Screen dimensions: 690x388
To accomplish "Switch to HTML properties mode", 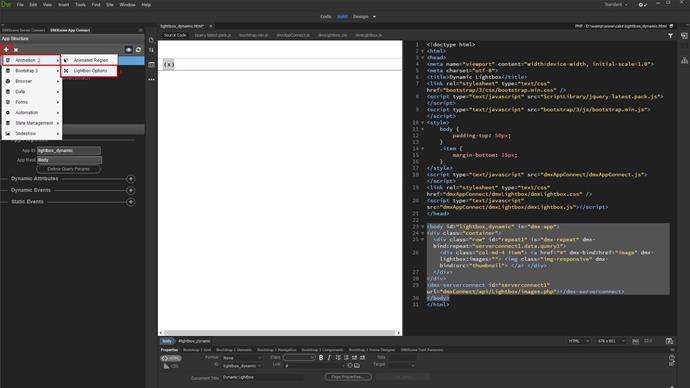I will pyautogui.click(x=171, y=358).
